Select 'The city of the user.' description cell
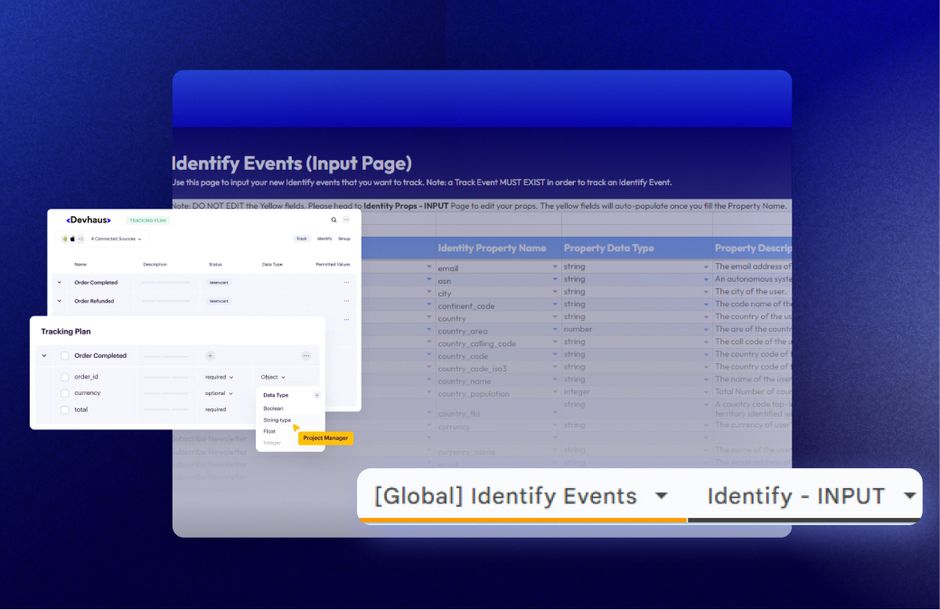 click(x=752, y=292)
